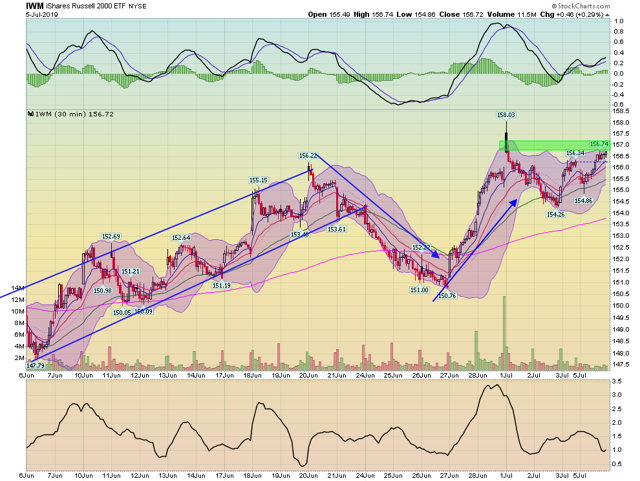The height and width of the screenshot is (481, 640).
Task: Click the green up-triangle beside Chg
Action: pos(607,15)
